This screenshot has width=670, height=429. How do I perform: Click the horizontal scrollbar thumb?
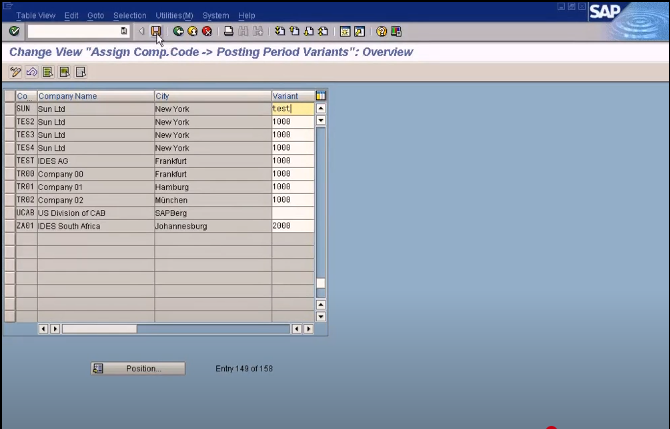click(100, 329)
